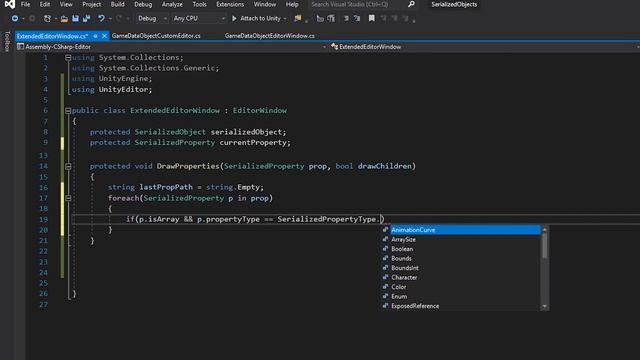
Task: Open the Extensions menu
Action: tap(230, 4)
